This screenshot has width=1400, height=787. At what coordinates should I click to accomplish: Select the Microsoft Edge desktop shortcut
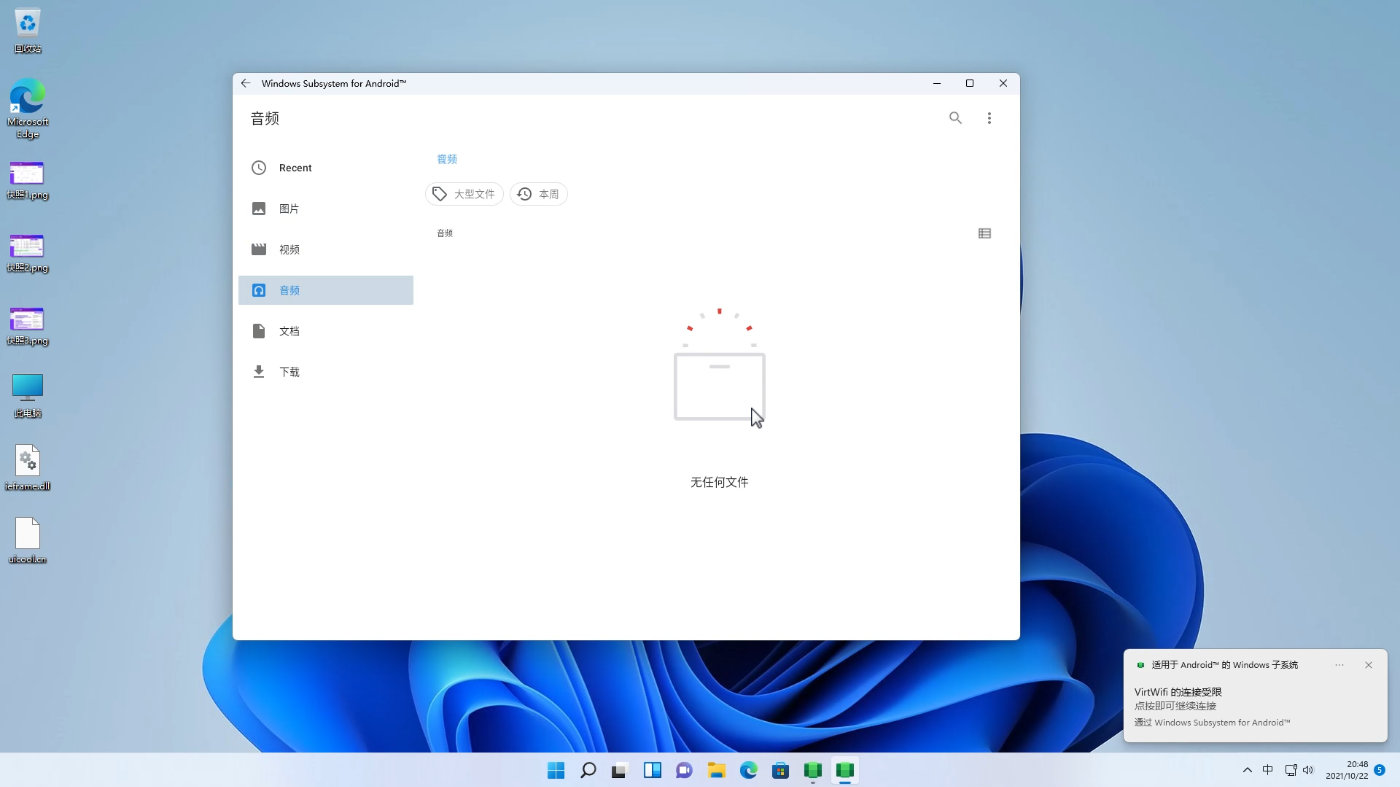tap(28, 108)
